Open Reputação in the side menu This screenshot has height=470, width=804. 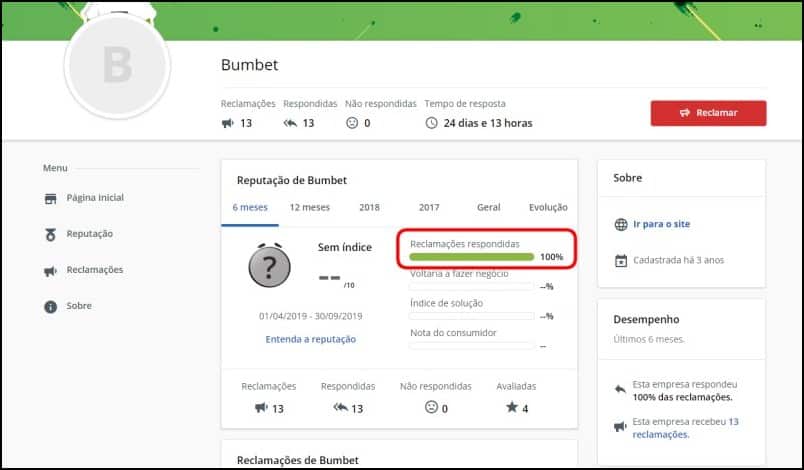[89, 234]
